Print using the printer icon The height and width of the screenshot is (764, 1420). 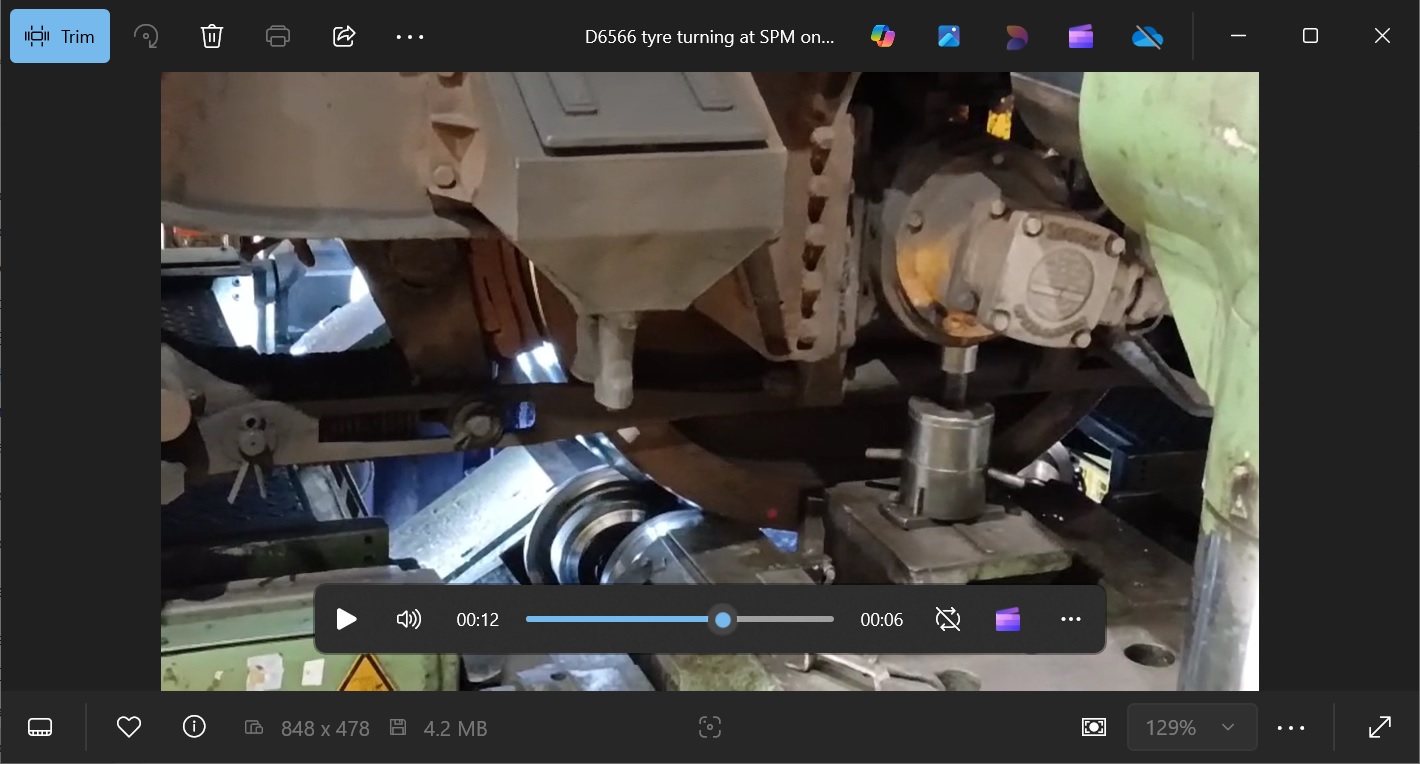pos(278,36)
